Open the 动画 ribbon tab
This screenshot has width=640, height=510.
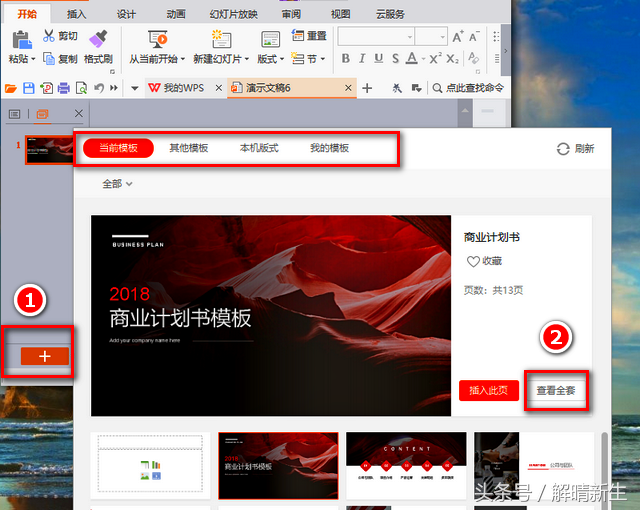click(176, 14)
